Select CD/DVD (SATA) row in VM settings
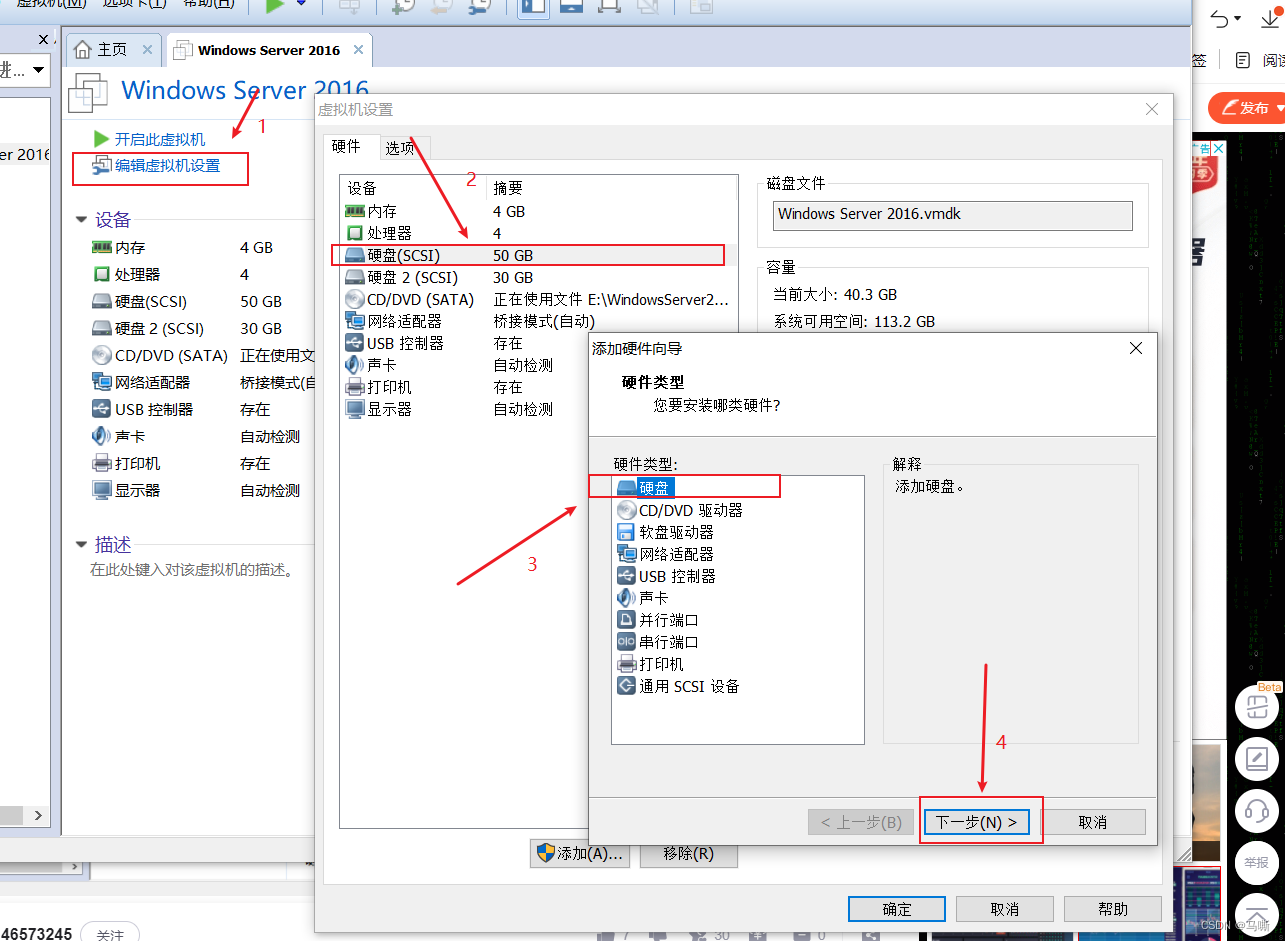 (x=539, y=299)
